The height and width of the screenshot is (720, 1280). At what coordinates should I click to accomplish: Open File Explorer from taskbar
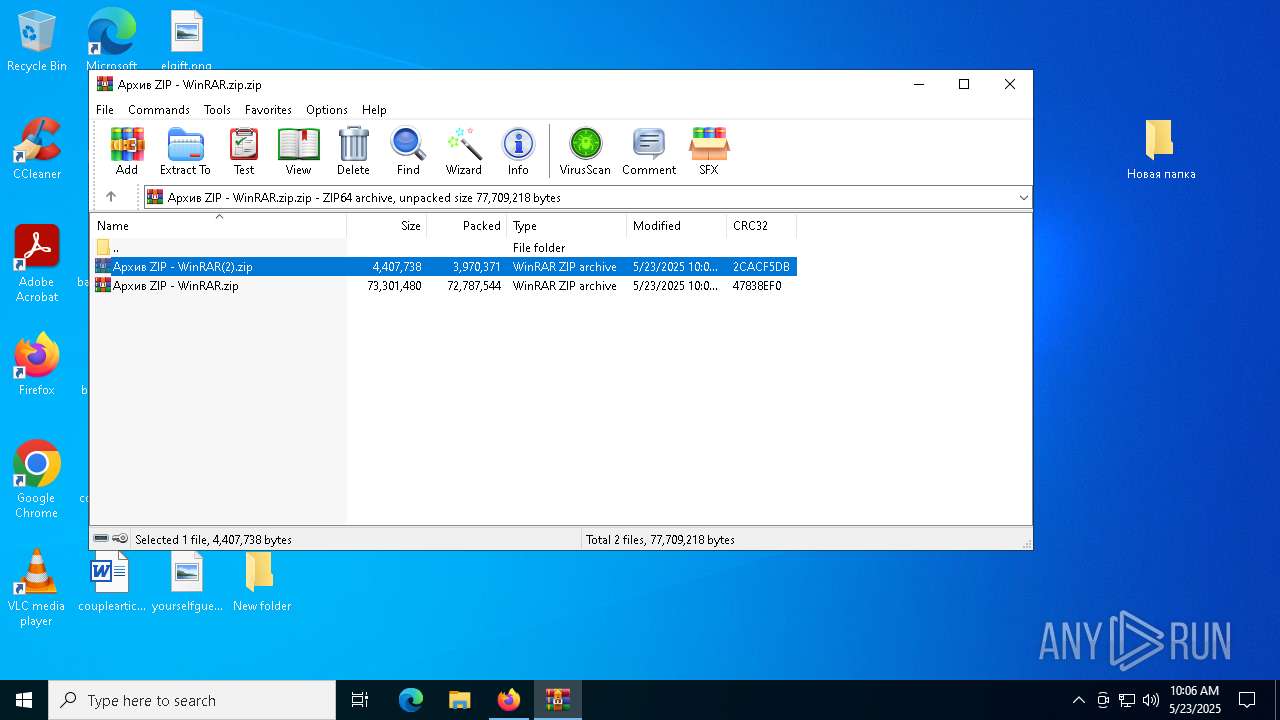[460, 700]
